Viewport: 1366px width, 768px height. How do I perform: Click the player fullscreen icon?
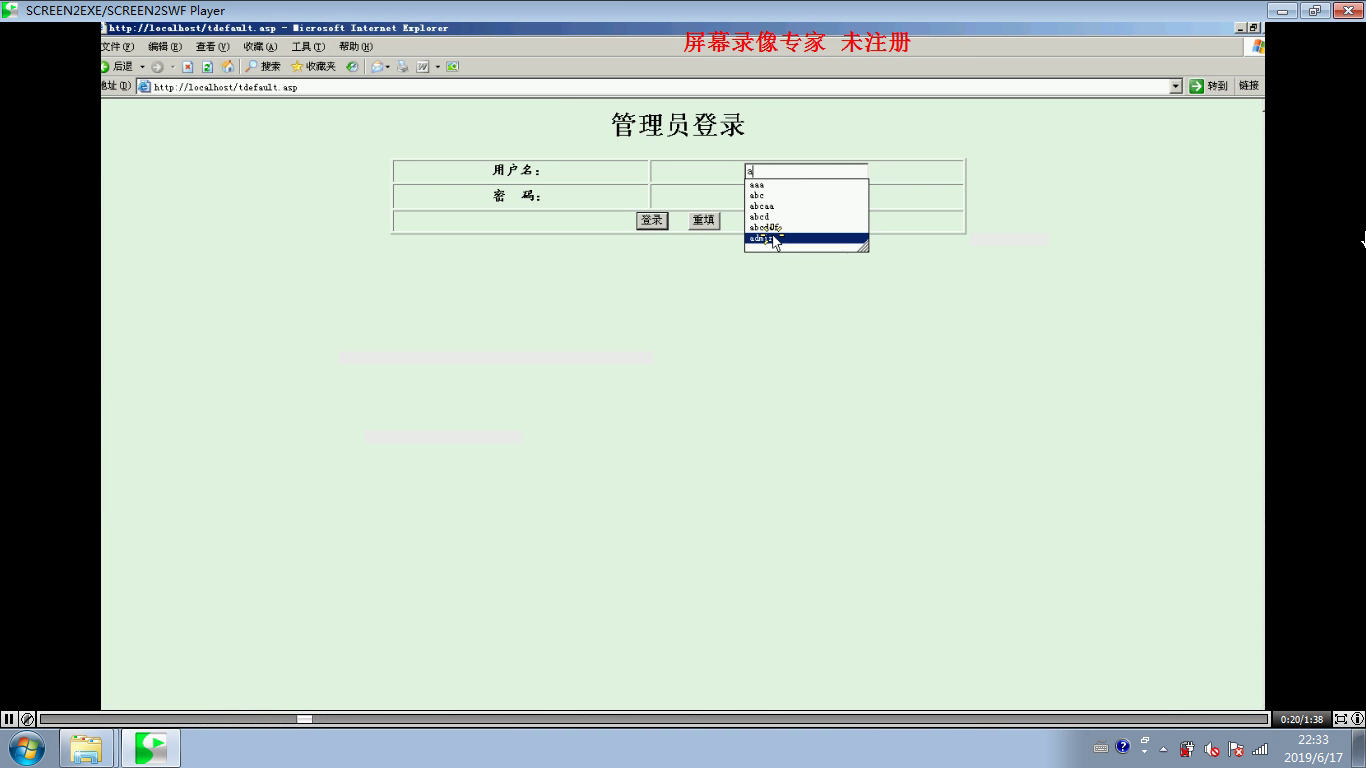tap(1341, 719)
